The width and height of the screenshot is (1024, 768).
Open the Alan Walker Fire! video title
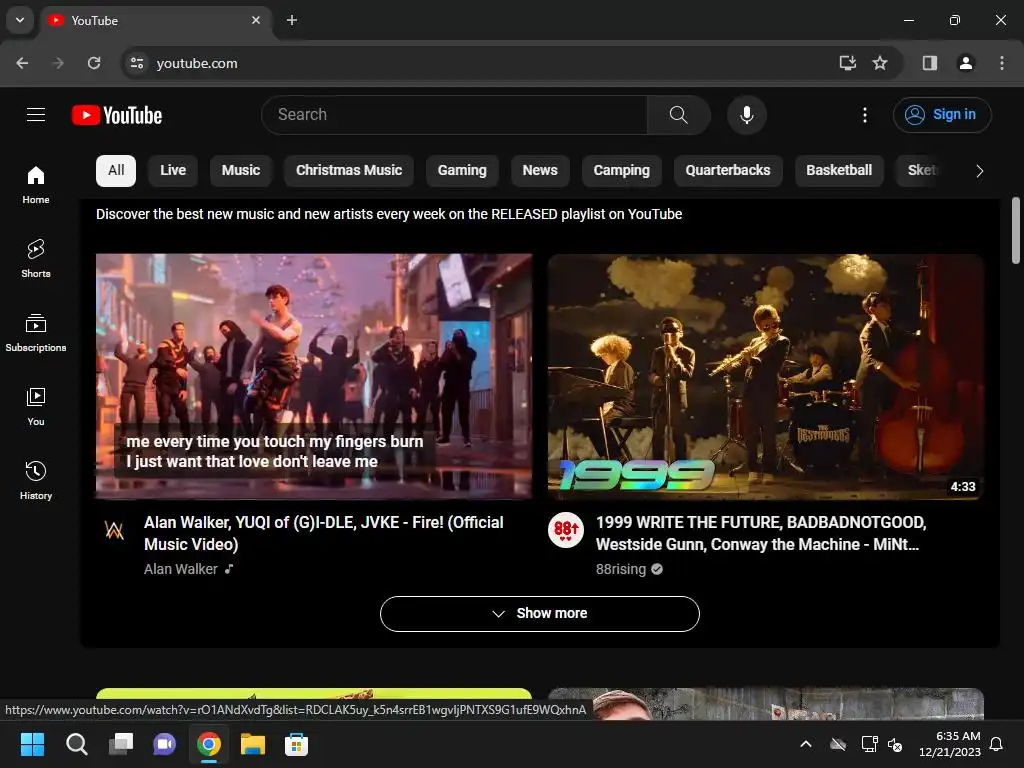(x=324, y=533)
